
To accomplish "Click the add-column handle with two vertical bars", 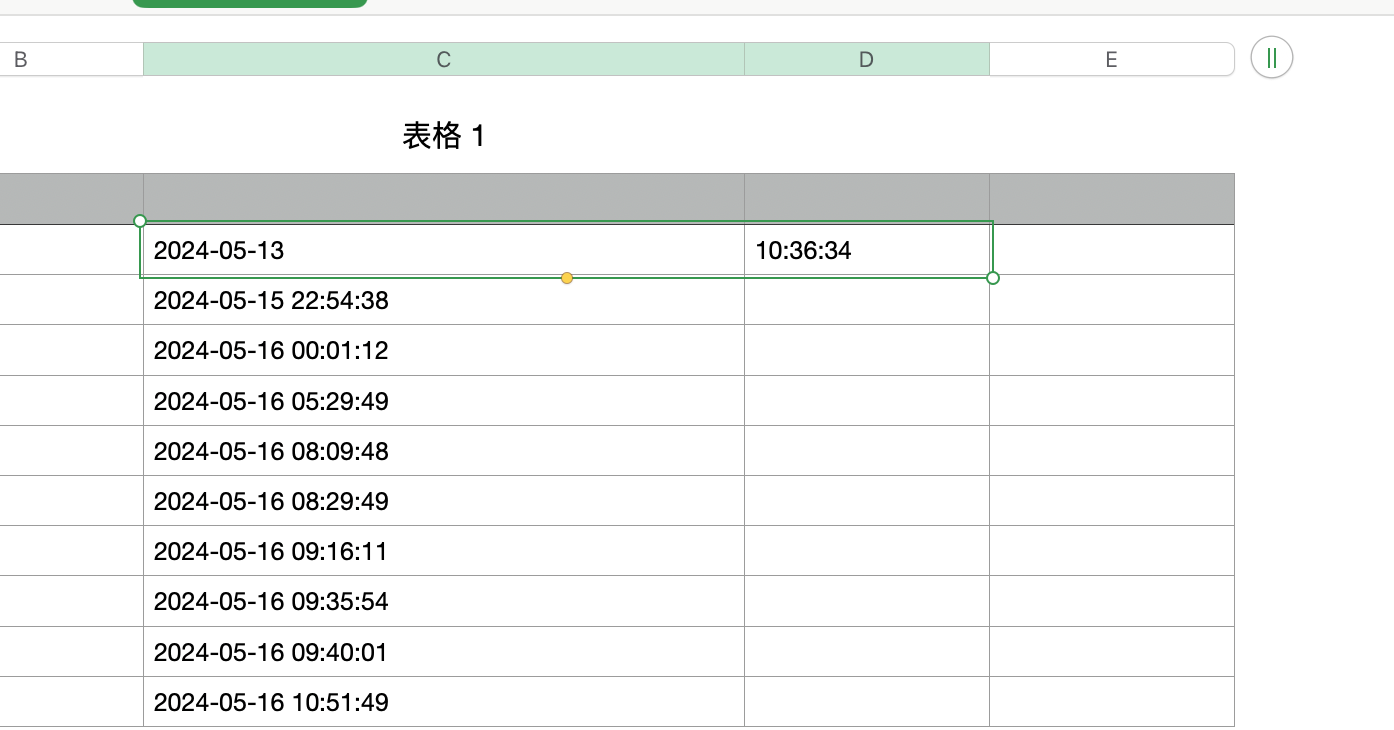I will point(1271,58).
